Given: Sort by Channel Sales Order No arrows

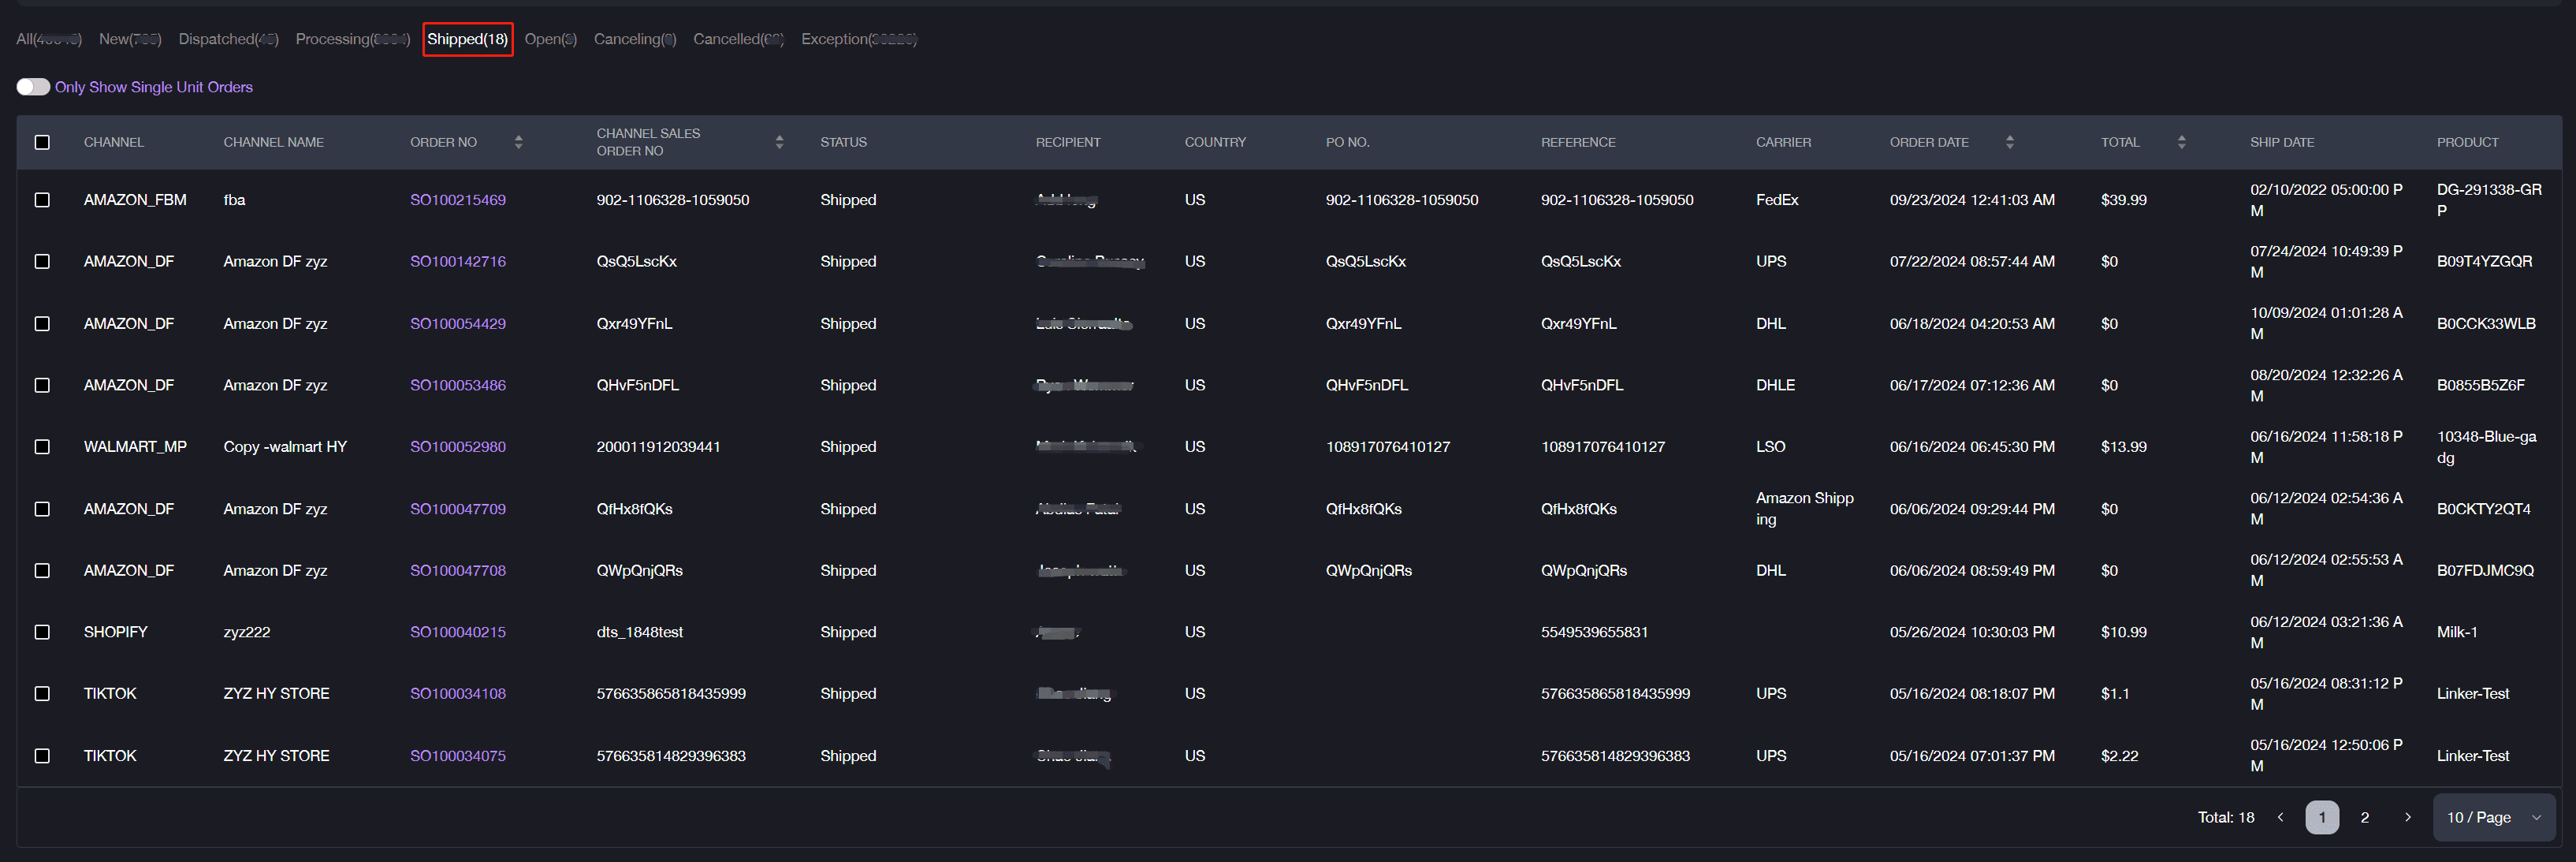Looking at the screenshot, I should pos(779,142).
